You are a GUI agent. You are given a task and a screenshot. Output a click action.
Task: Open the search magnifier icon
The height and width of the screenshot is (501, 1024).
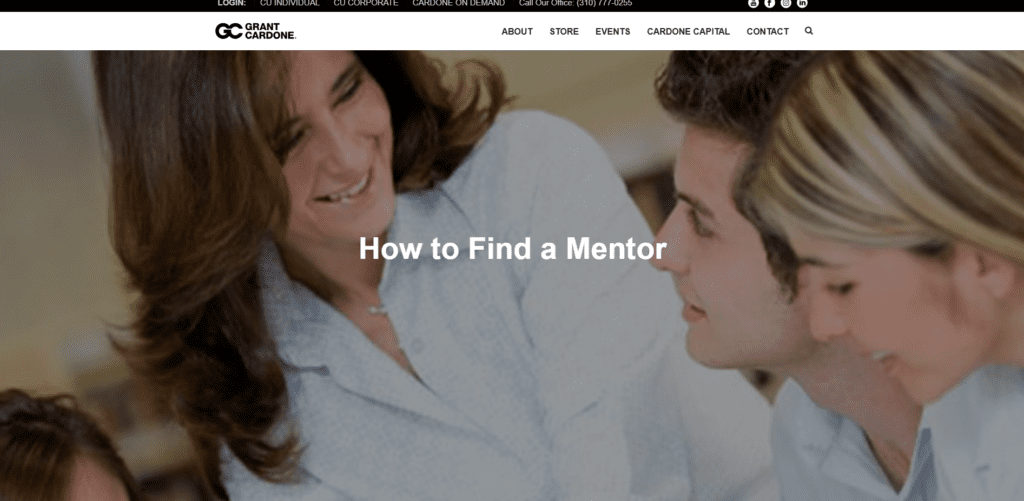[808, 31]
